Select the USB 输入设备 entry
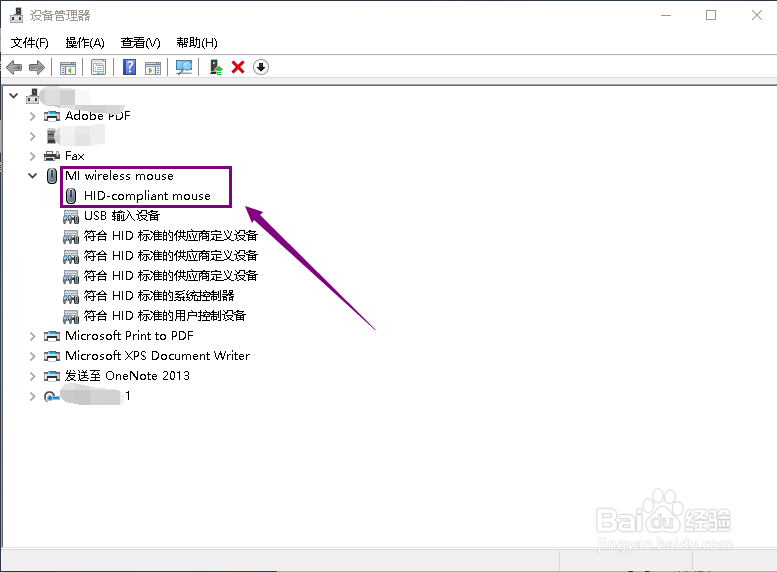Screen dimensions: 777x572 (122, 216)
